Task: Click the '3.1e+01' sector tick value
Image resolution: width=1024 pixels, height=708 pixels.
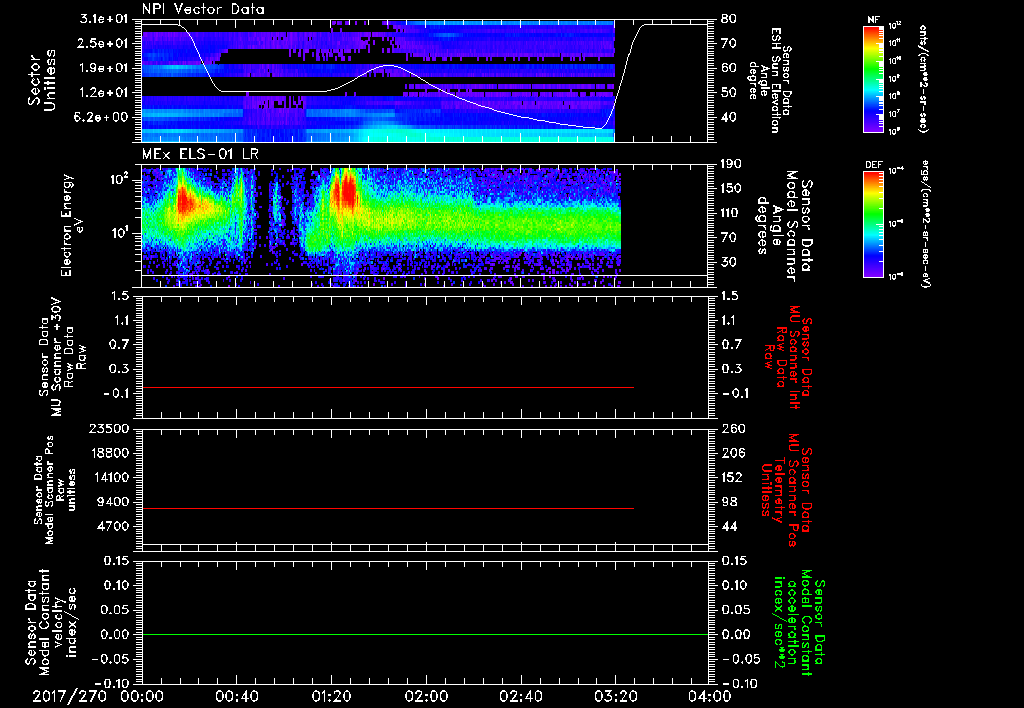Action: (x=104, y=19)
